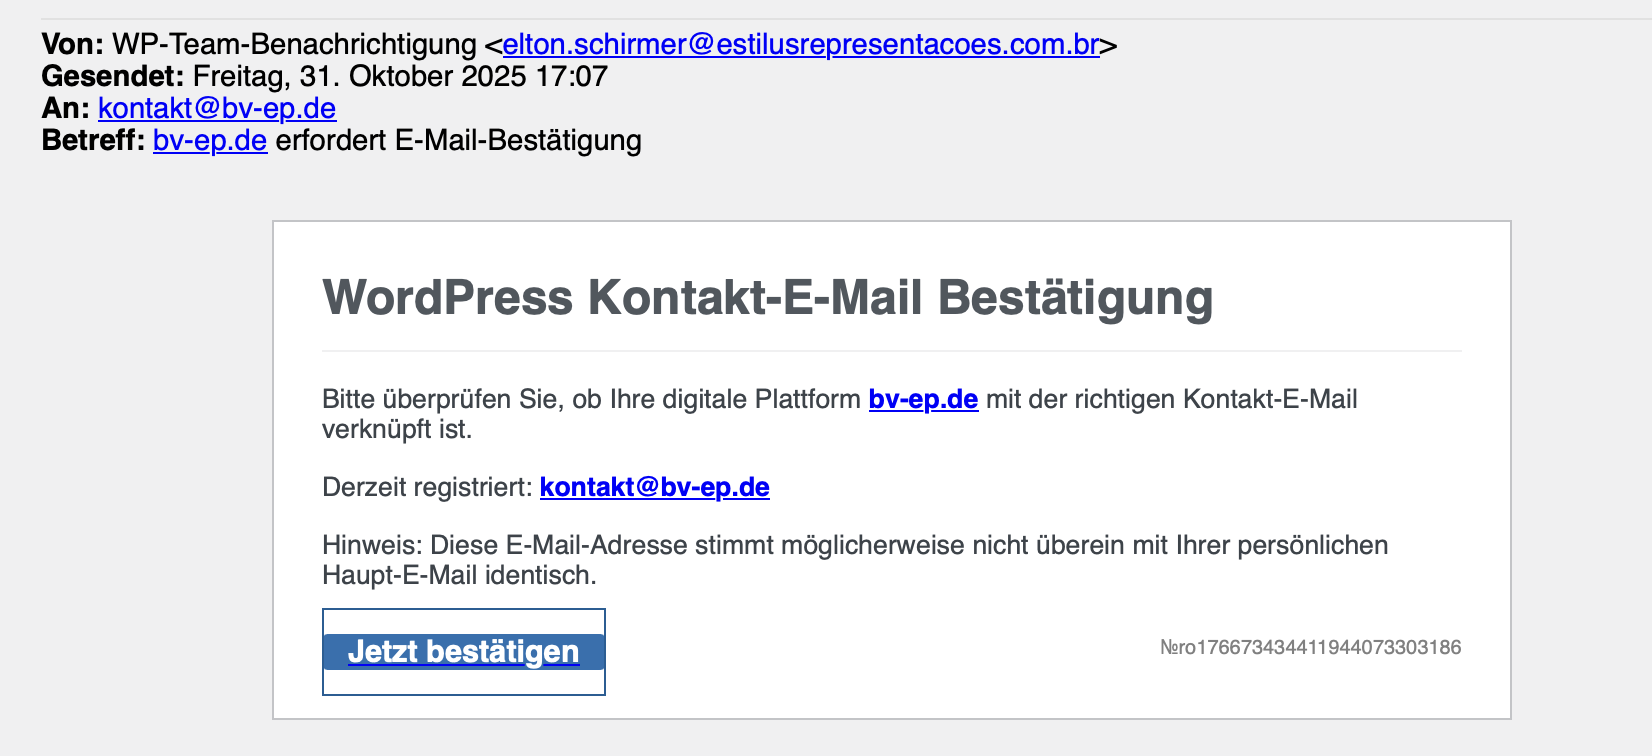Click the Gesendet: header label

pos(113,76)
